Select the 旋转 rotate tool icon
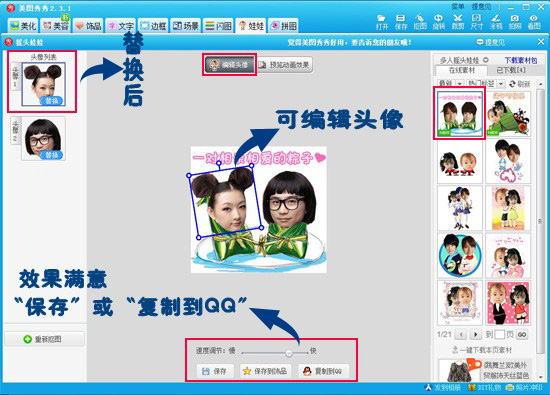550x395 pixels. coord(438,22)
